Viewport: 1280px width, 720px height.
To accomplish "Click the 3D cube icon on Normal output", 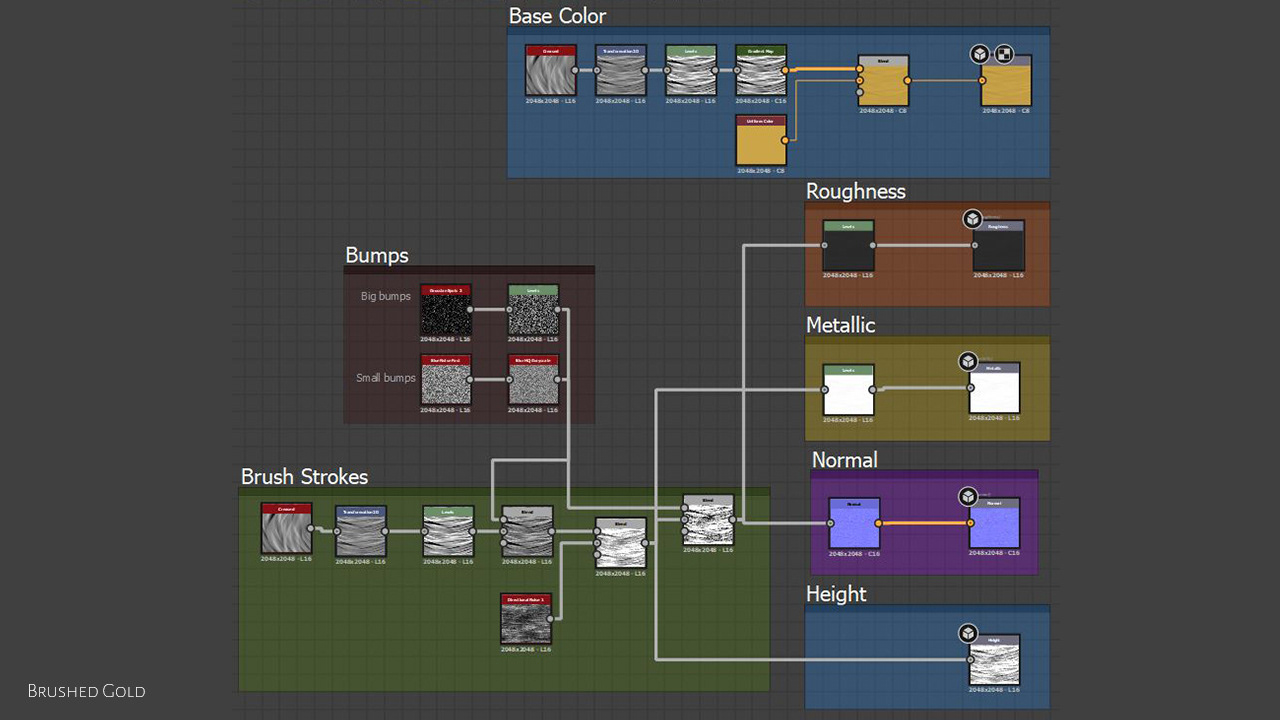I will (x=968, y=496).
